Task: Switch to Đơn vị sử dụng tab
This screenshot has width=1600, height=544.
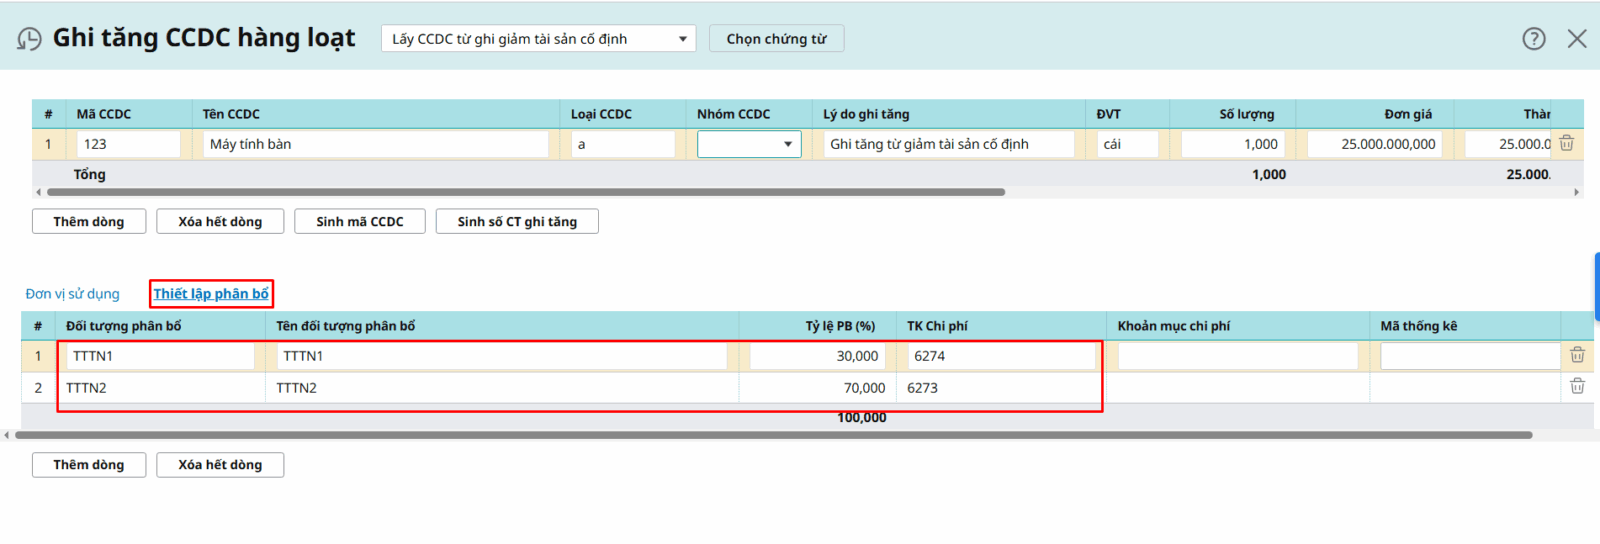Action: [x=72, y=294]
